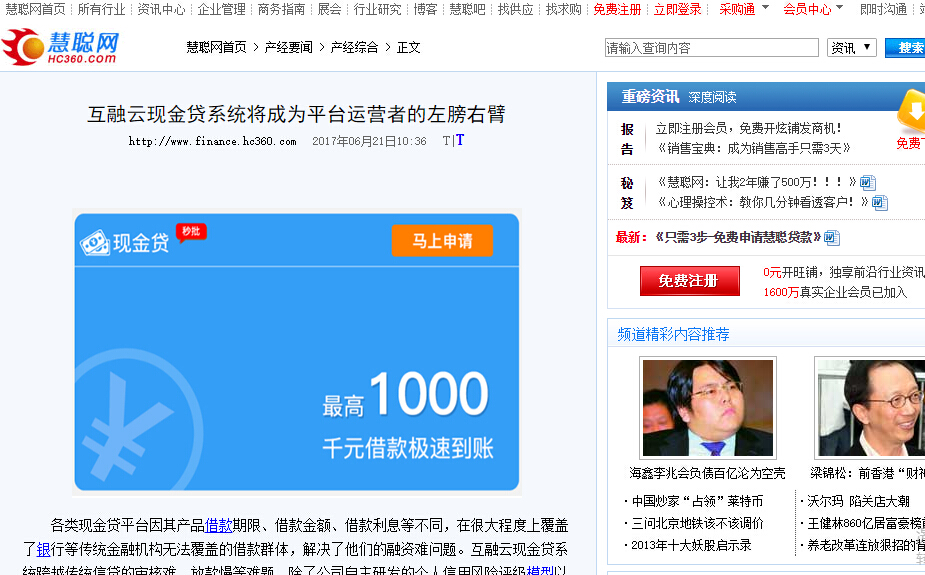This screenshot has height=575, width=925.
Task: Click 即时沟通 in the top bar
Action: click(884, 9)
